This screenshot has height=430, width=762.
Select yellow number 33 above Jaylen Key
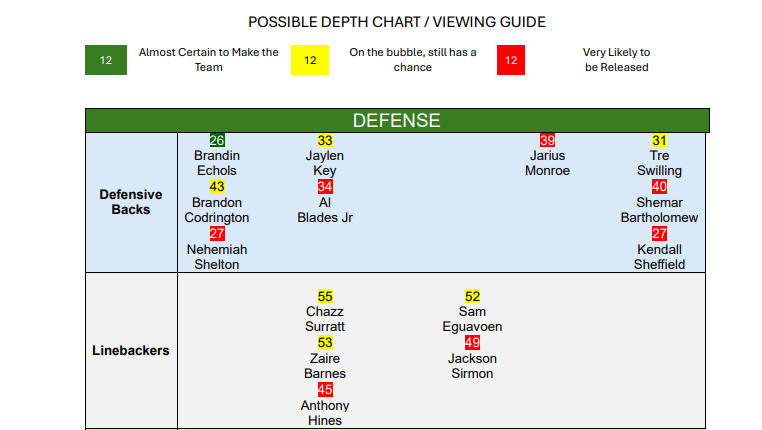[325, 140]
